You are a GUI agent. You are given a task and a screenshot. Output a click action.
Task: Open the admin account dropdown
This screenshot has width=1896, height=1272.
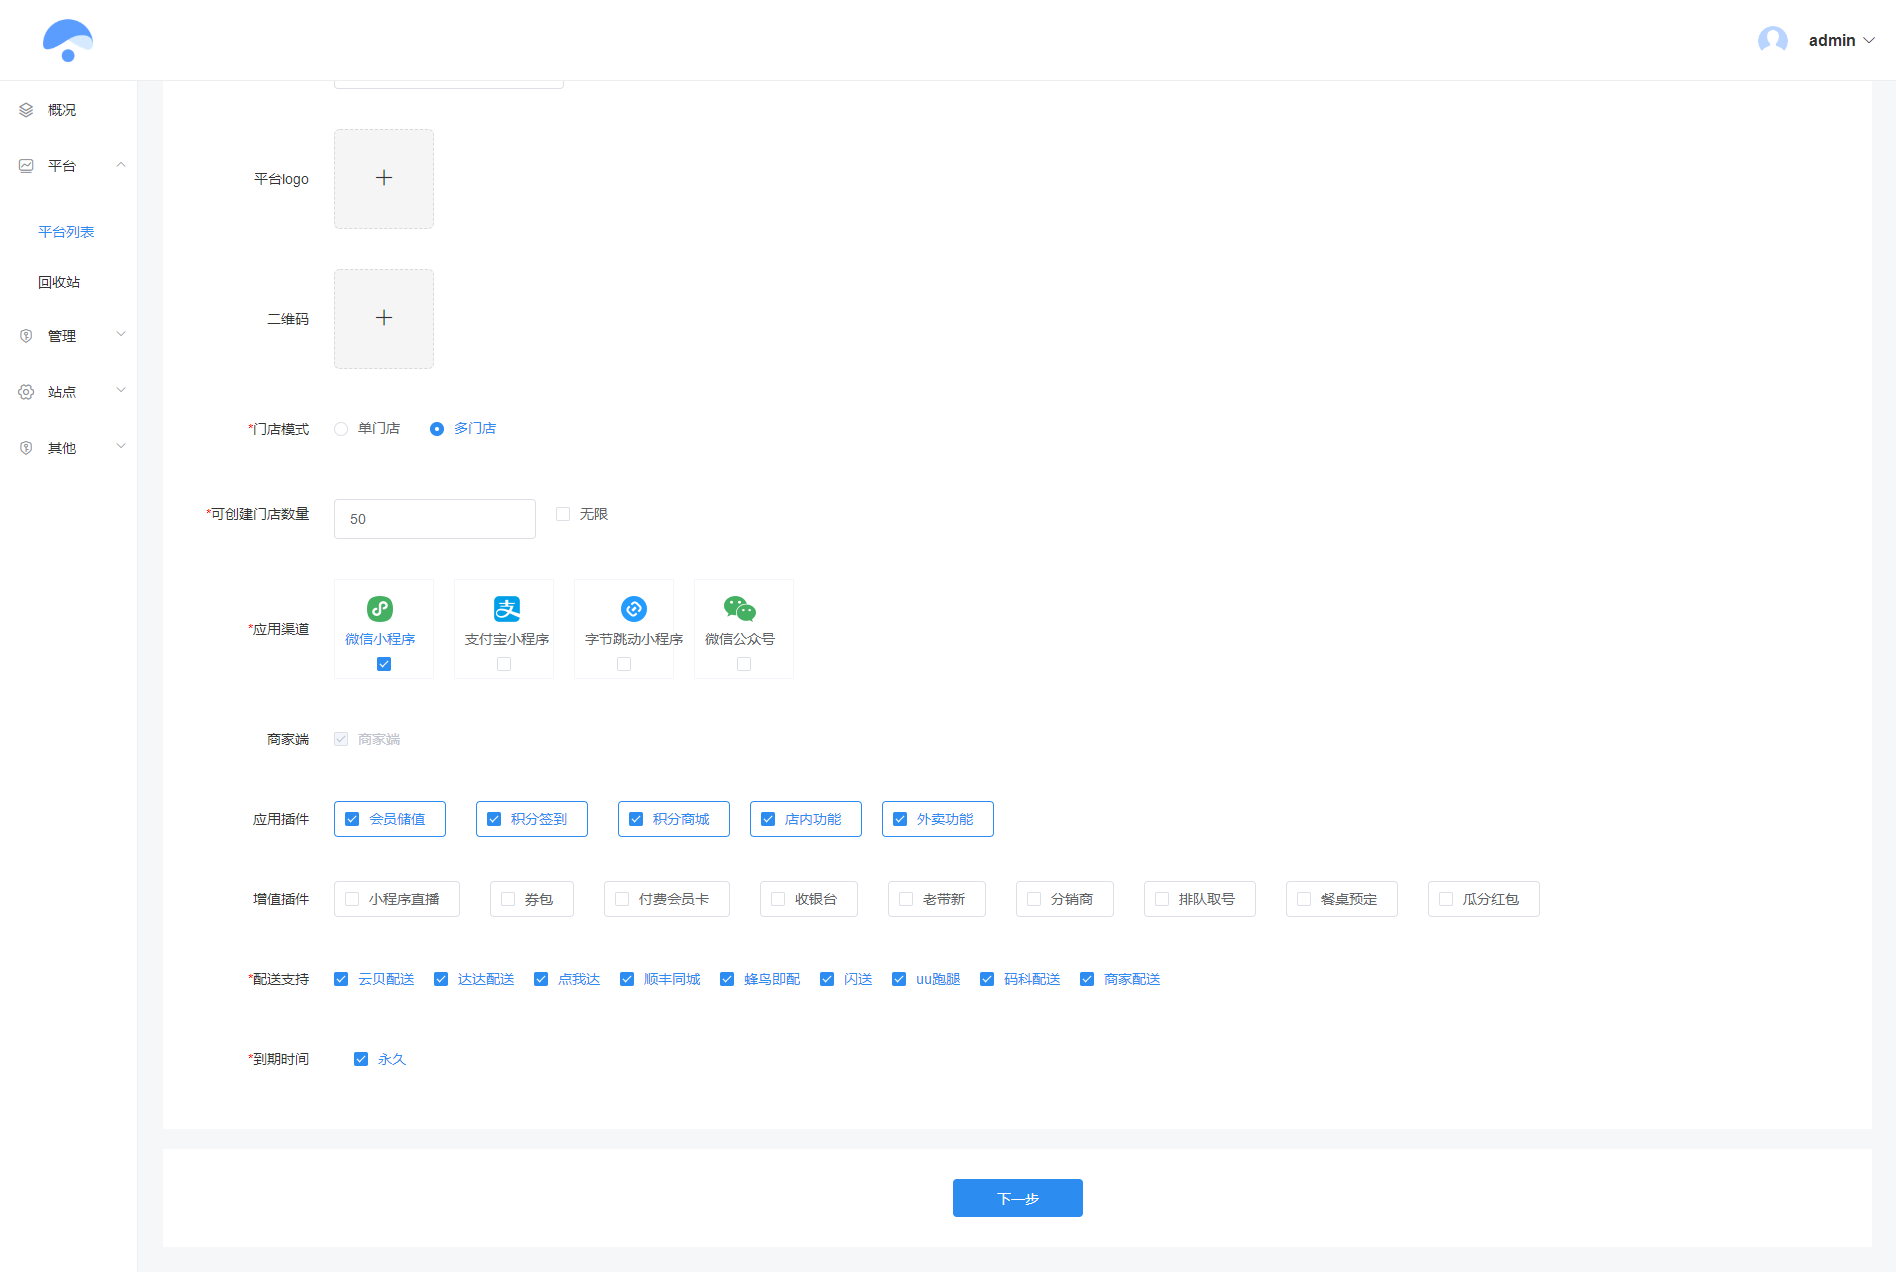[x=1840, y=40]
